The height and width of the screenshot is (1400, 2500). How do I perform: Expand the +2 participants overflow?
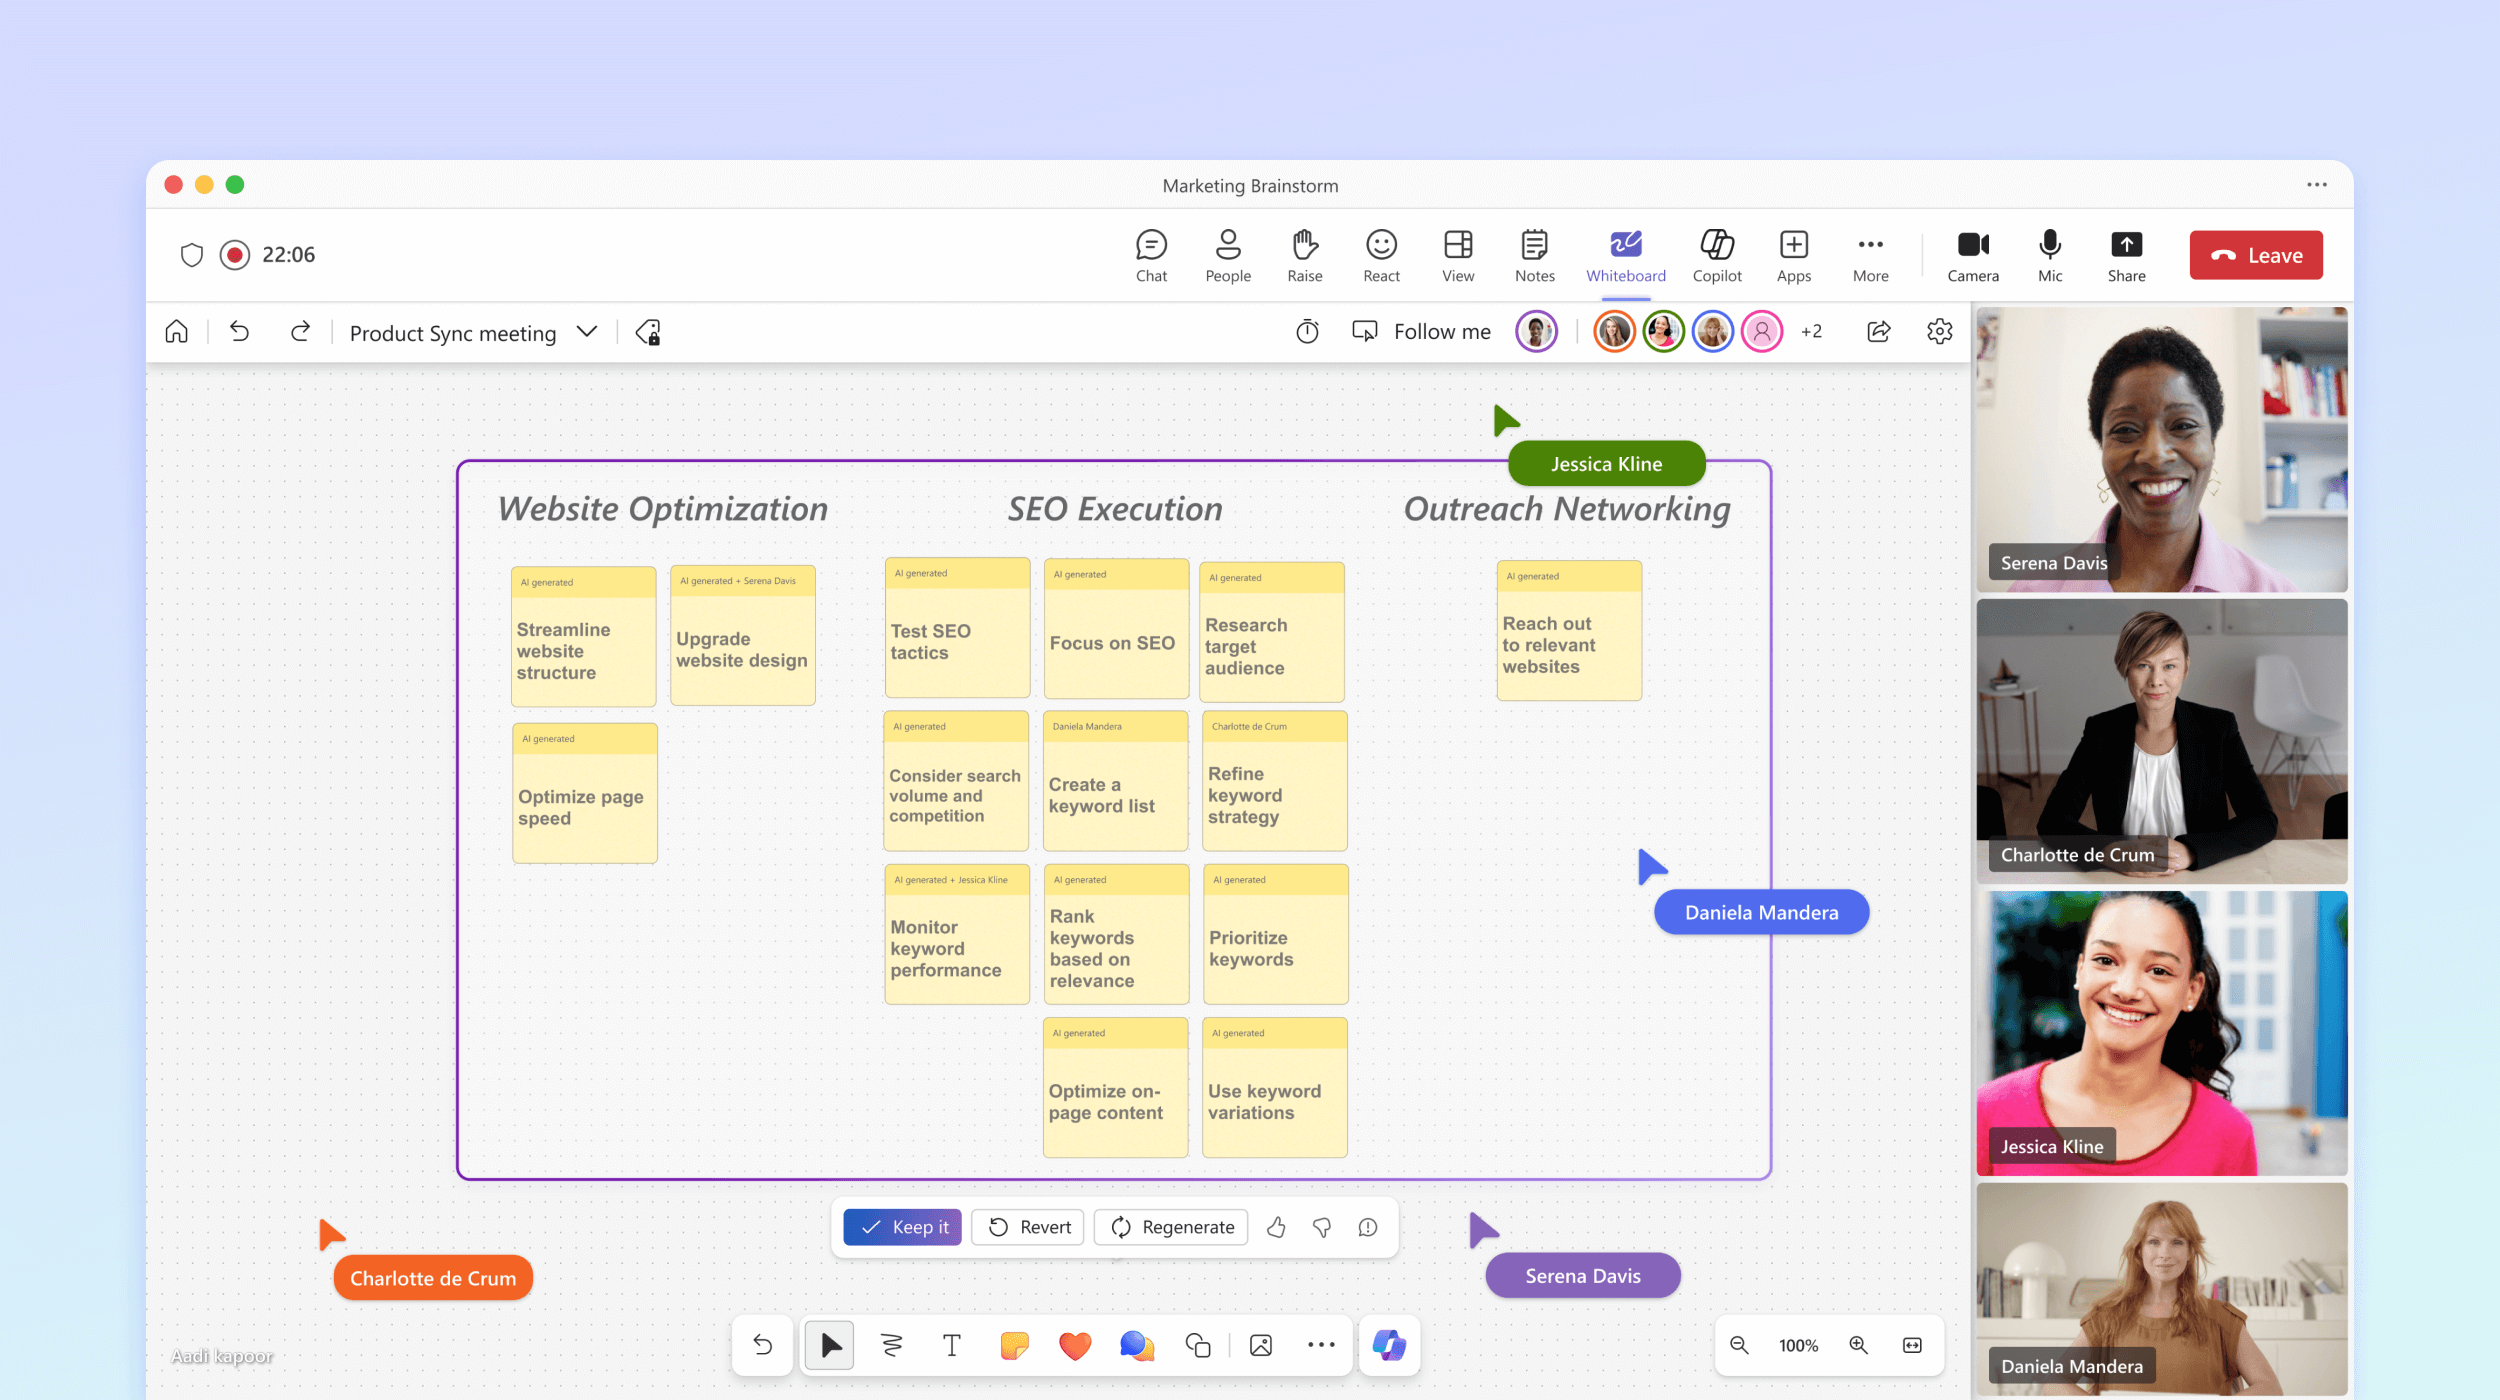coord(1811,332)
